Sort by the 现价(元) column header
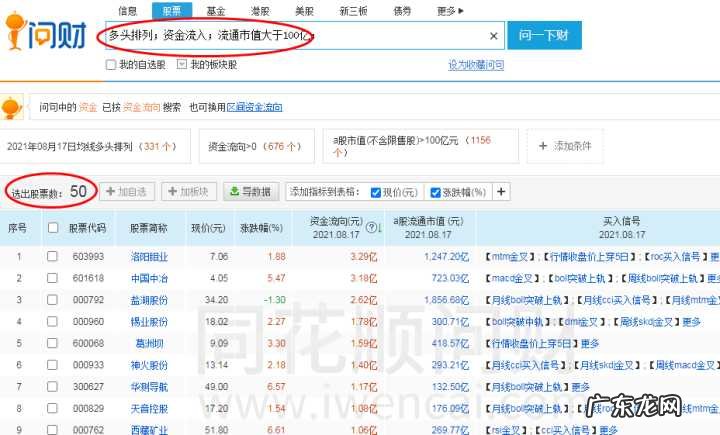Screen dimensions: 720x435 pyautogui.click(x=208, y=228)
